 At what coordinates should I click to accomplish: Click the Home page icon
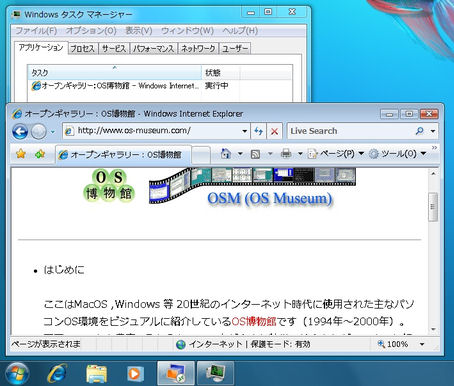pyautogui.click(x=226, y=154)
